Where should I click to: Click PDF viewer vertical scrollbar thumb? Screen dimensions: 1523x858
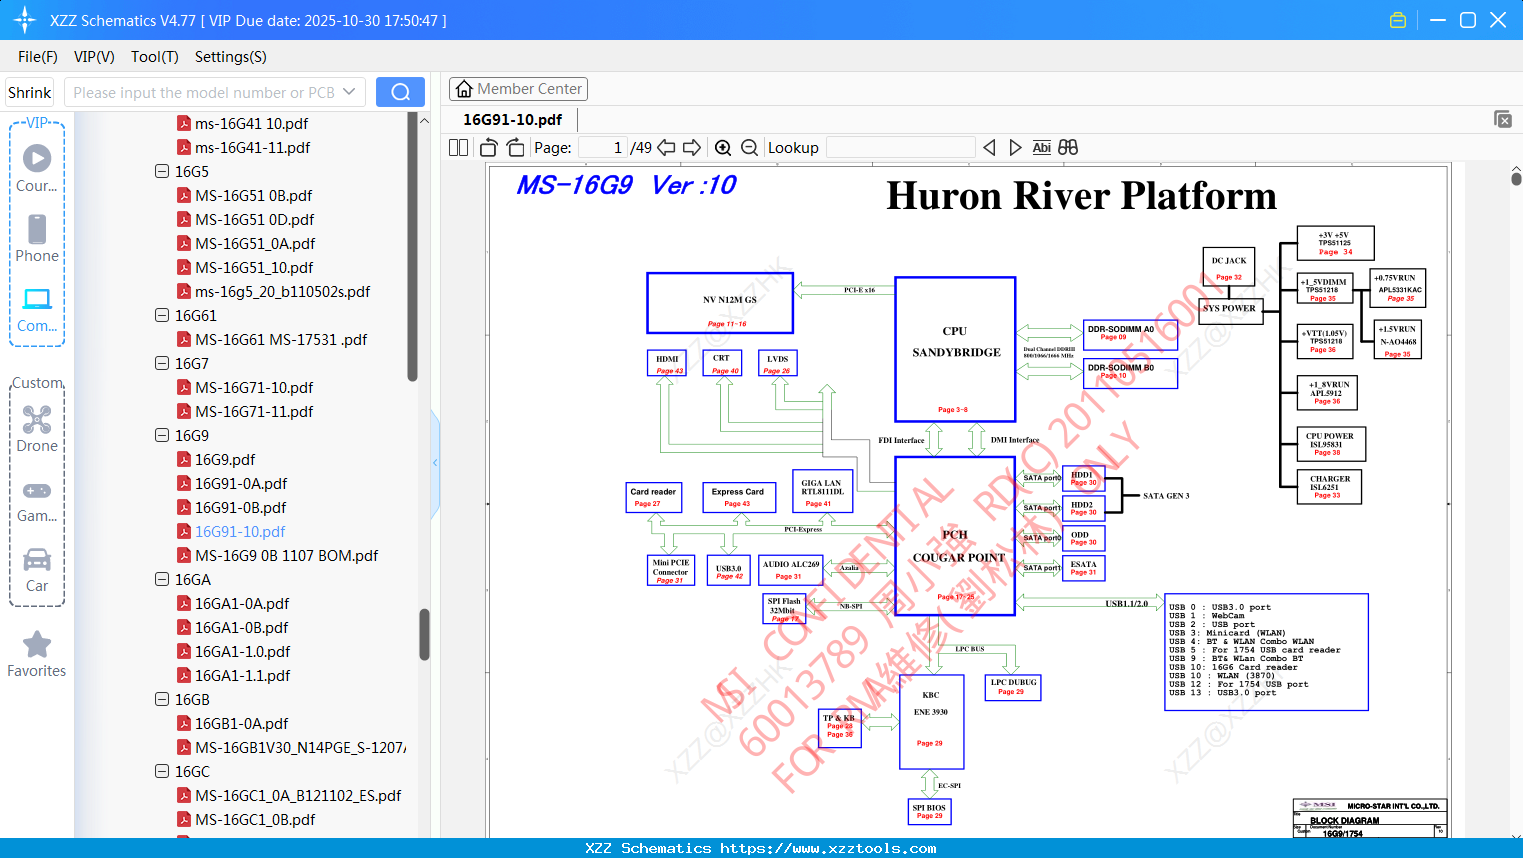(x=1516, y=179)
